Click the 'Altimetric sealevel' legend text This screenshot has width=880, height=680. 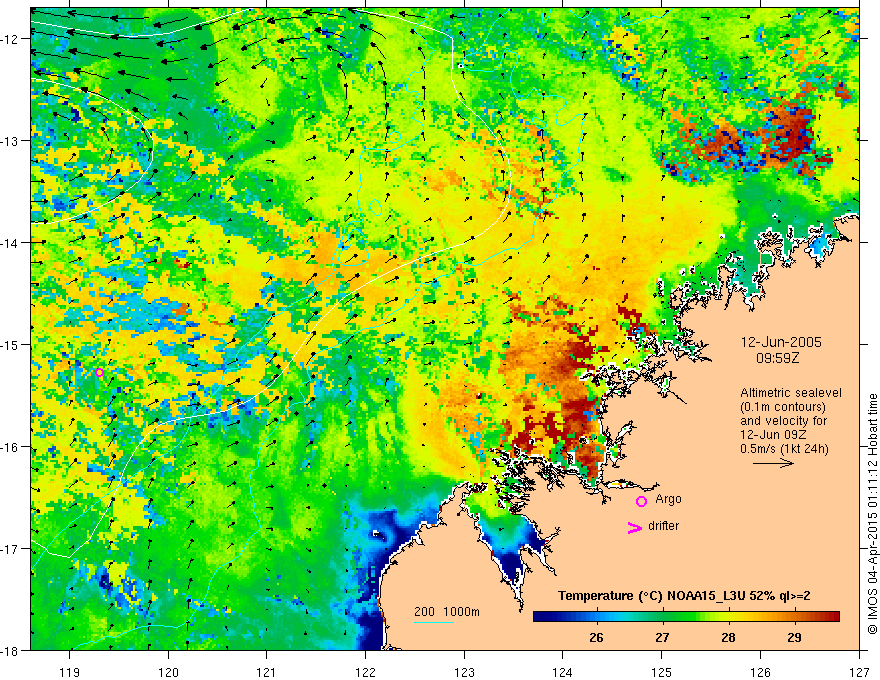(x=791, y=392)
